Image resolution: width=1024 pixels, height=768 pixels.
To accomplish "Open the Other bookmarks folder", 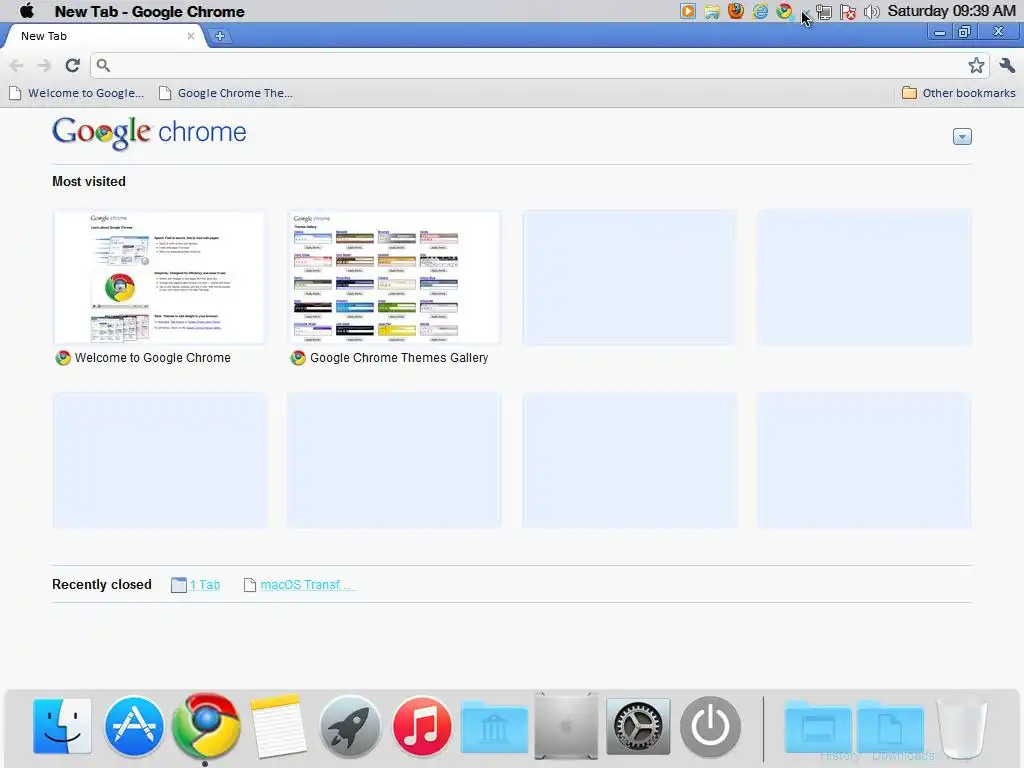I will point(959,93).
